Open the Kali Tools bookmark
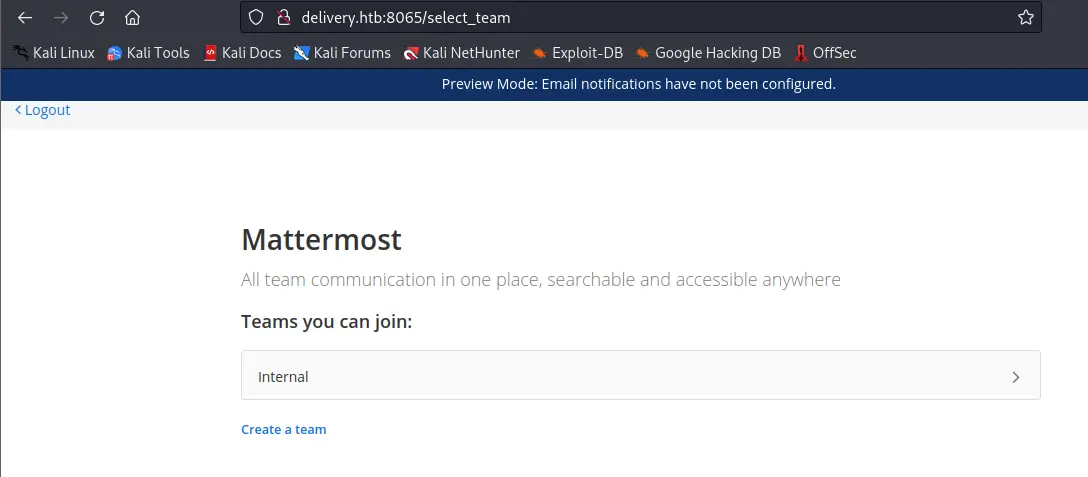This screenshot has height=477, width=1088. pyautogui.click(x=148, y=53)
